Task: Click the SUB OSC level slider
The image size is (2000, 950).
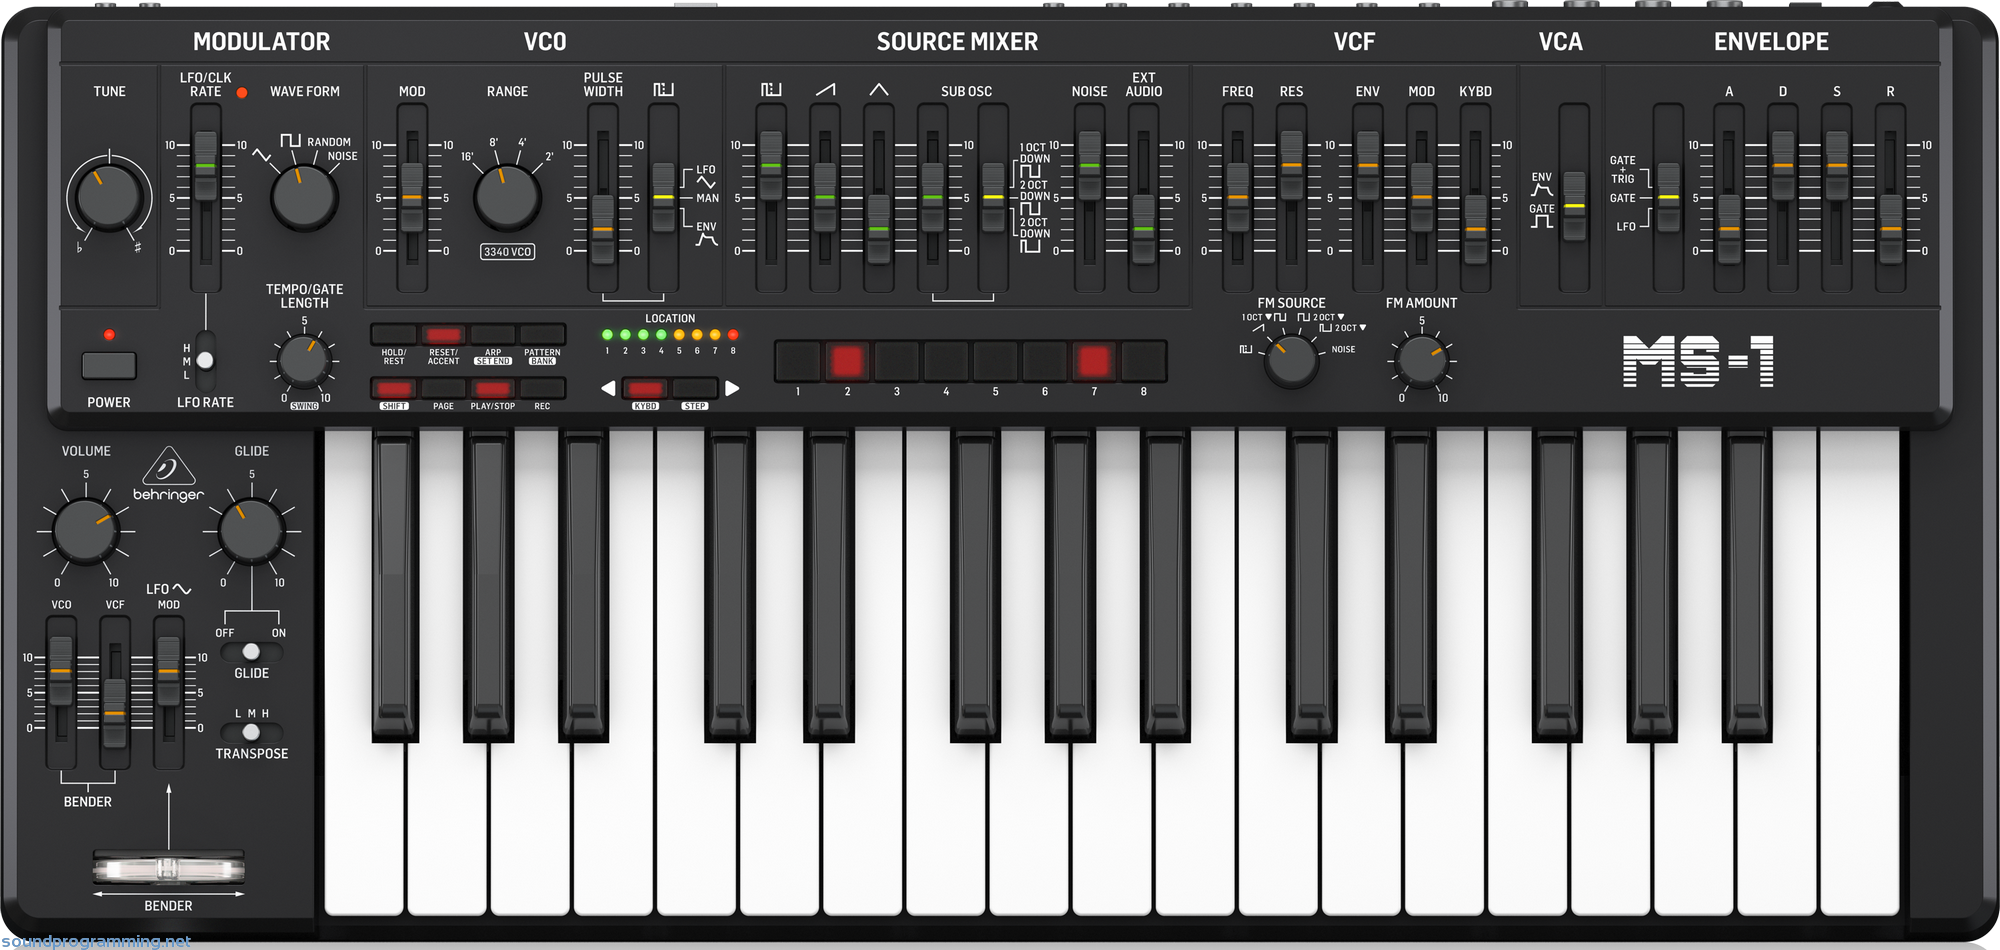Action: click(932, 198)
